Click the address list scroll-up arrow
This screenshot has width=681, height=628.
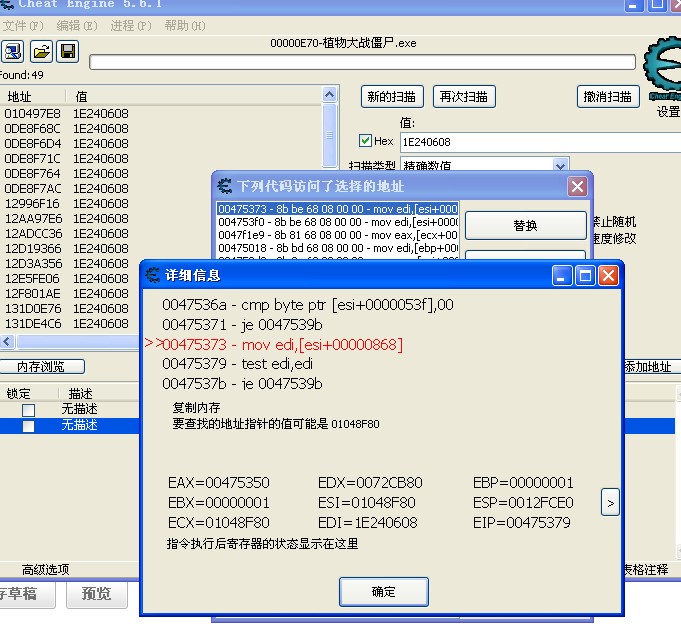click(330, 94)
